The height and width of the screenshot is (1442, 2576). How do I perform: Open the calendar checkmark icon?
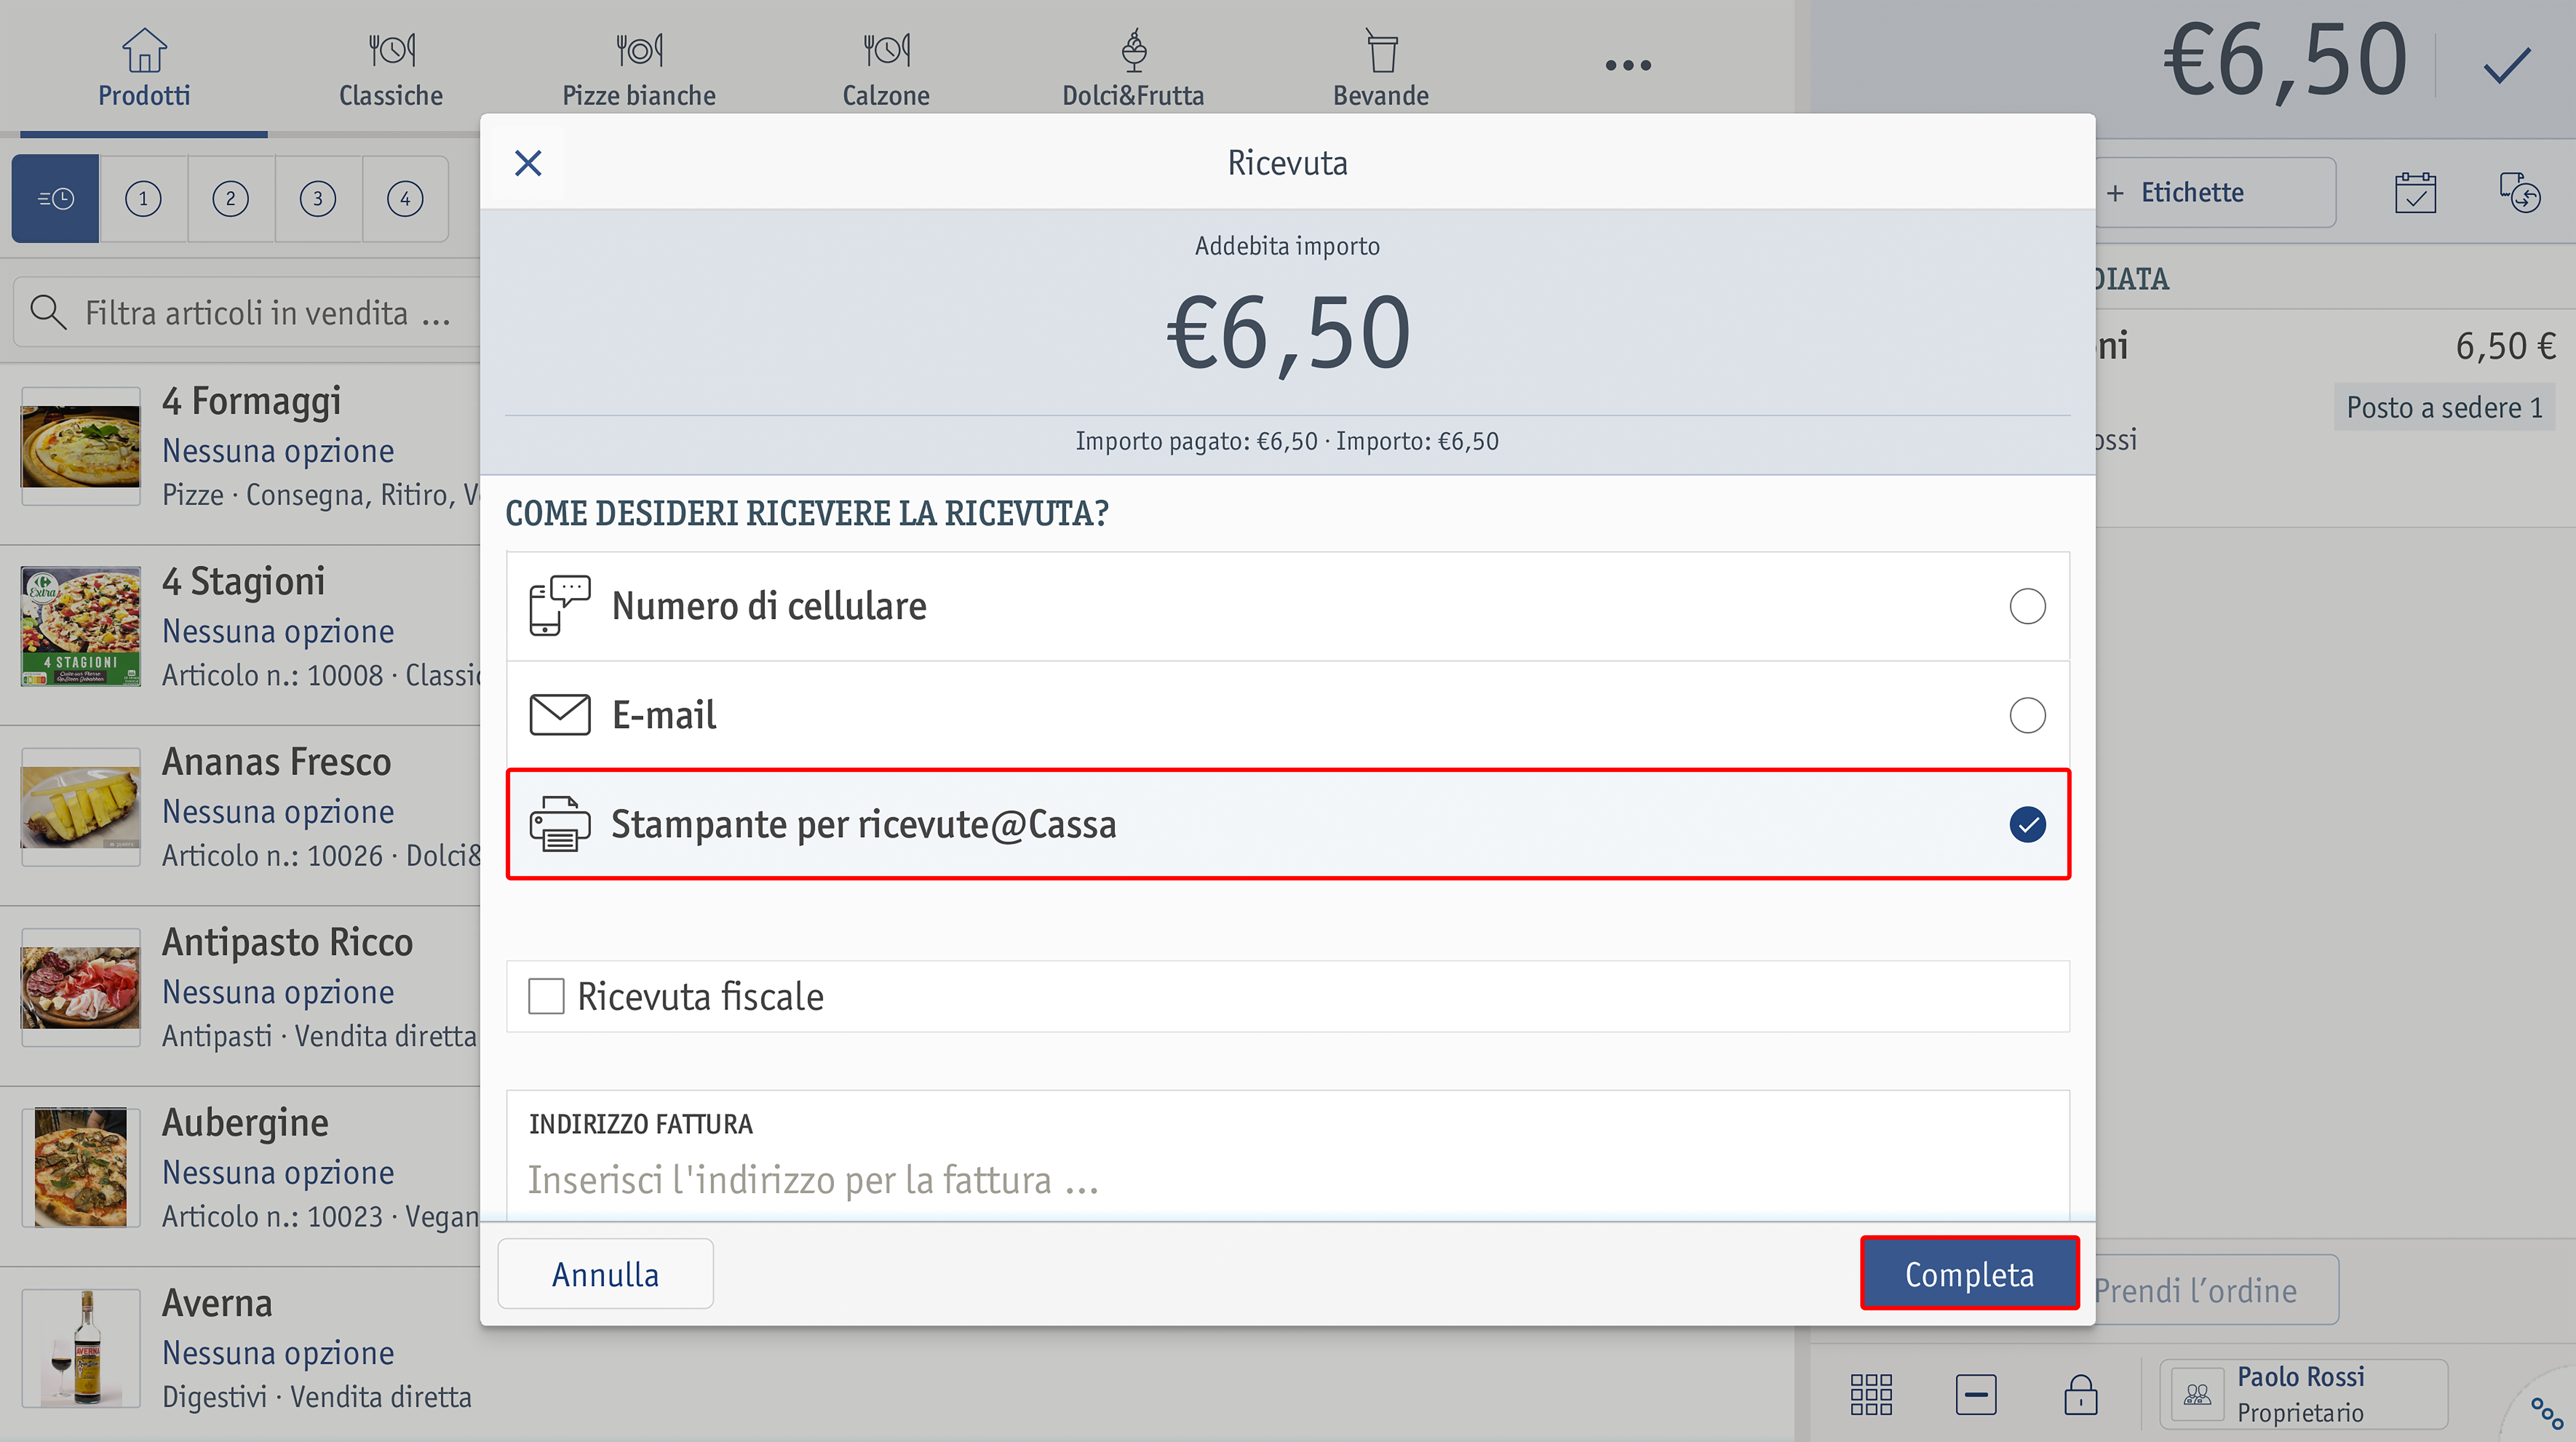click(2415, 192)
